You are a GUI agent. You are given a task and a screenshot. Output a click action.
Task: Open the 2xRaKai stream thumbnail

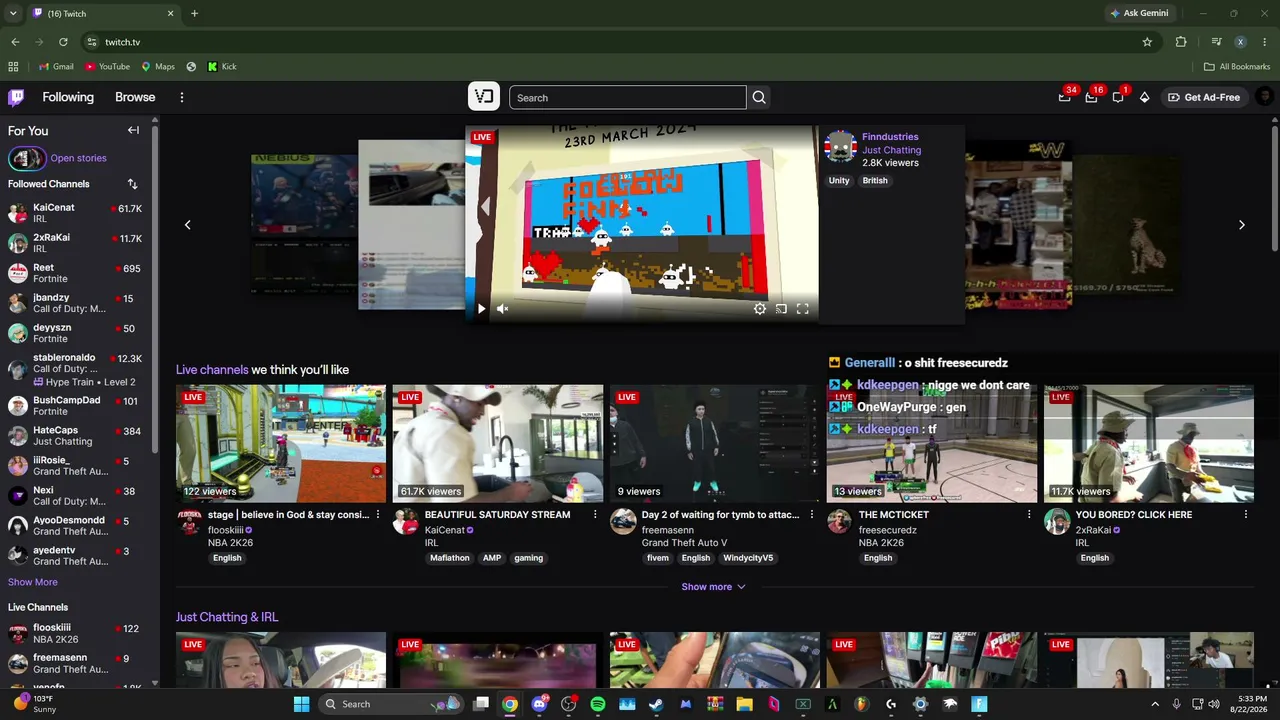pyautogui.click(x=1149, y=443)
